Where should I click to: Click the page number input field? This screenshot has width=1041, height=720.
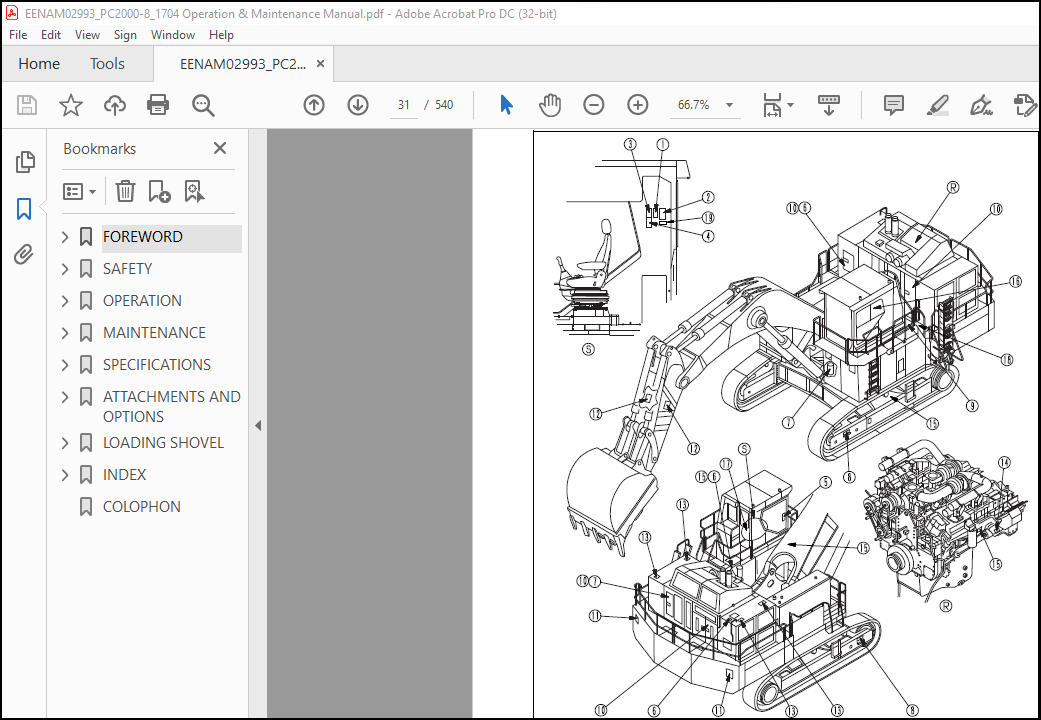coord(404,105)
